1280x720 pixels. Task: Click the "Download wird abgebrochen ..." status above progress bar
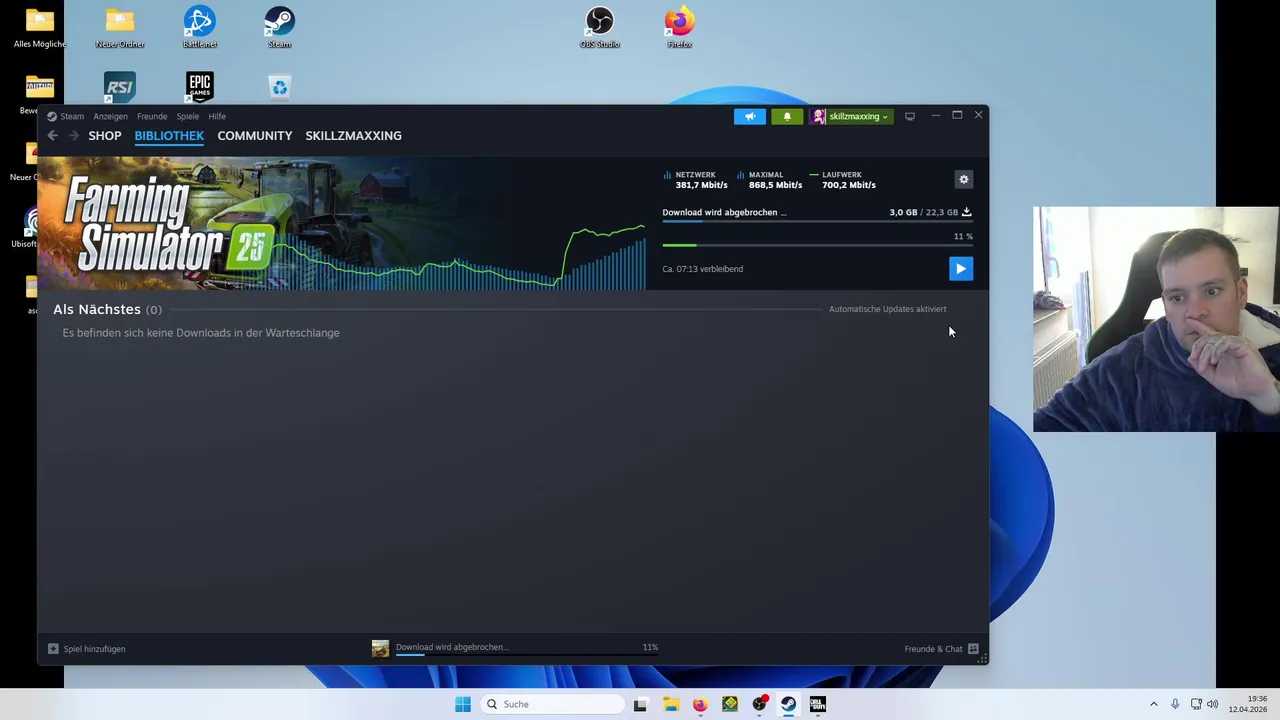[724, 212]
